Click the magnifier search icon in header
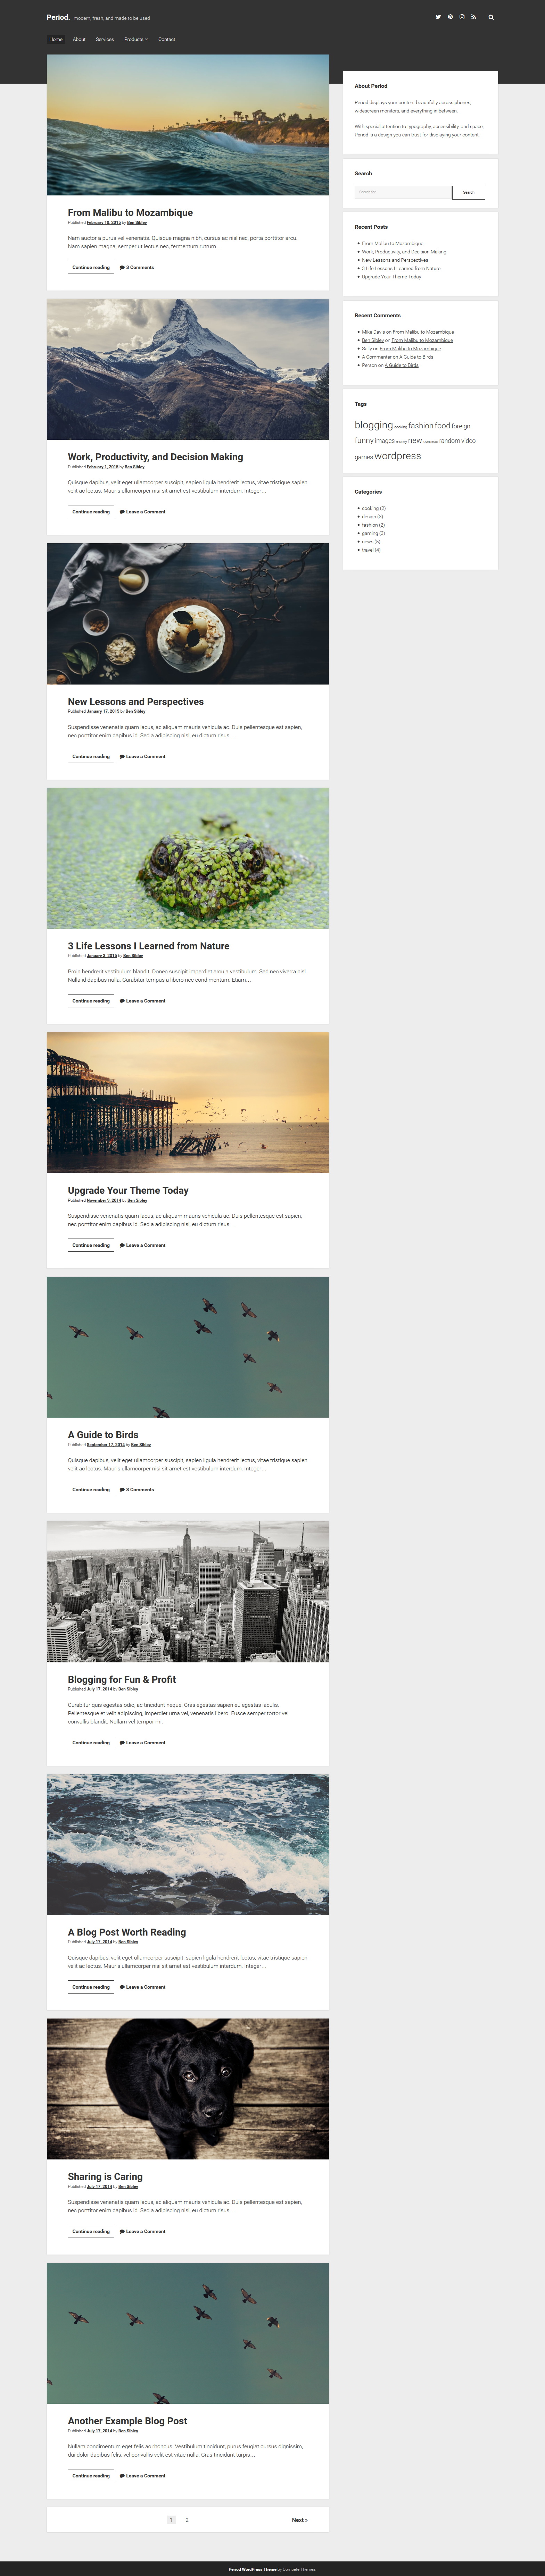This screenshot has height=2576, width=545. coord(491,17)
